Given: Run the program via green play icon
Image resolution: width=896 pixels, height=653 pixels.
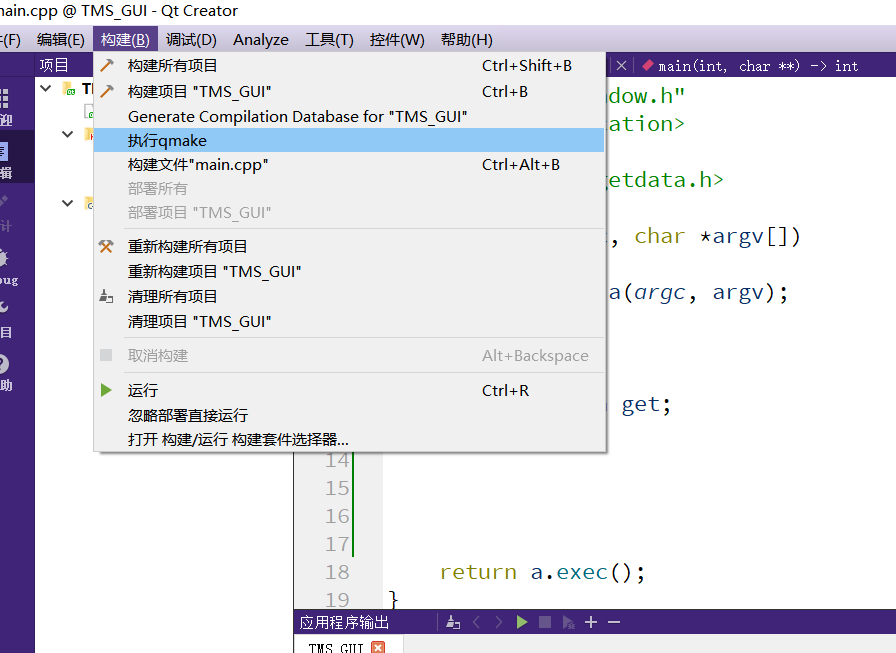Looking at the screenshot, I should click(522, 622).
